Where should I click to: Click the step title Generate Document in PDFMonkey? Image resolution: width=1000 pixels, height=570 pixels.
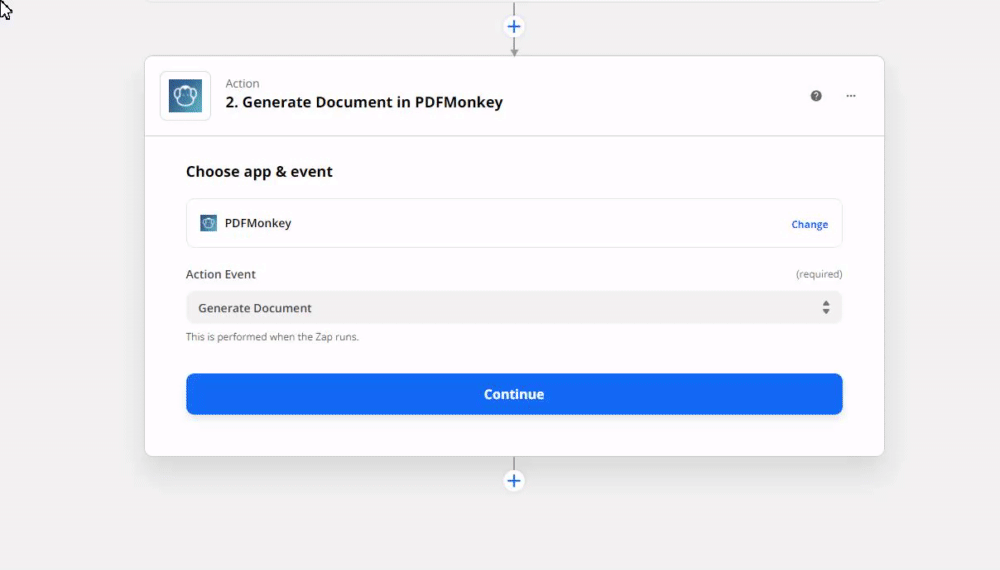(364, 102)
